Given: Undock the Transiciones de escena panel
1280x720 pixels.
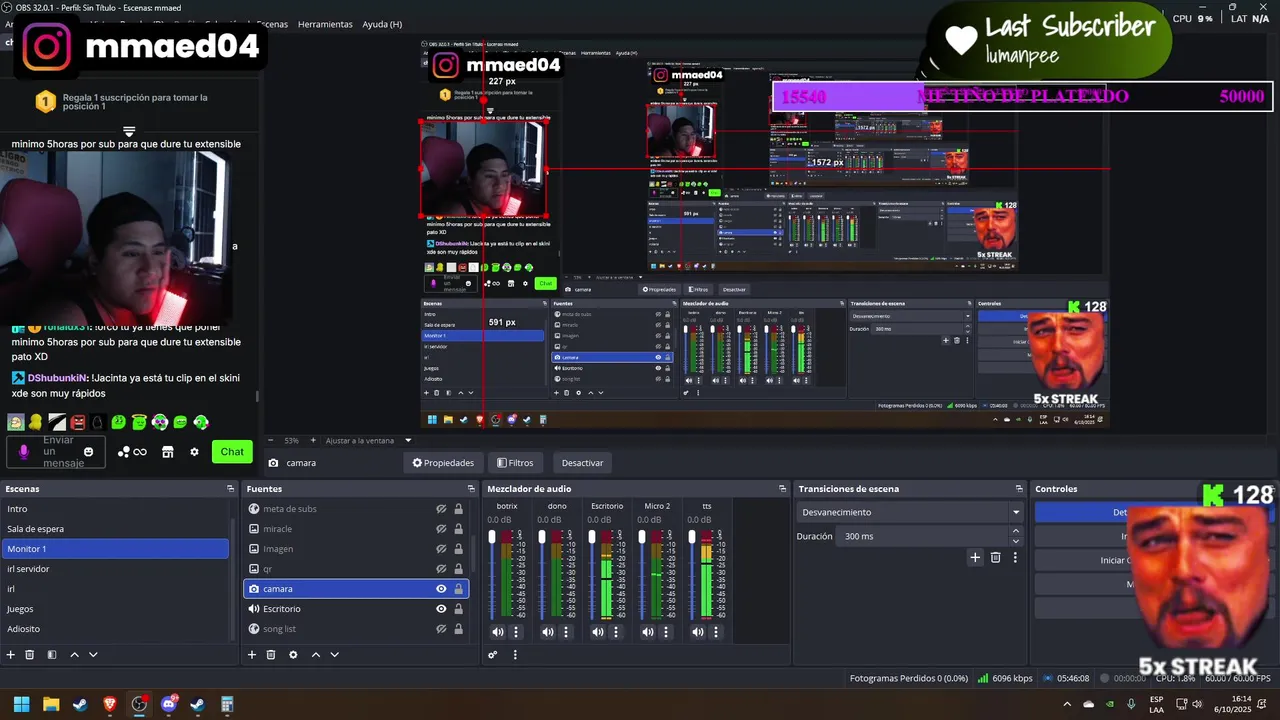Looking at the screenshot, I should 1019,489.
